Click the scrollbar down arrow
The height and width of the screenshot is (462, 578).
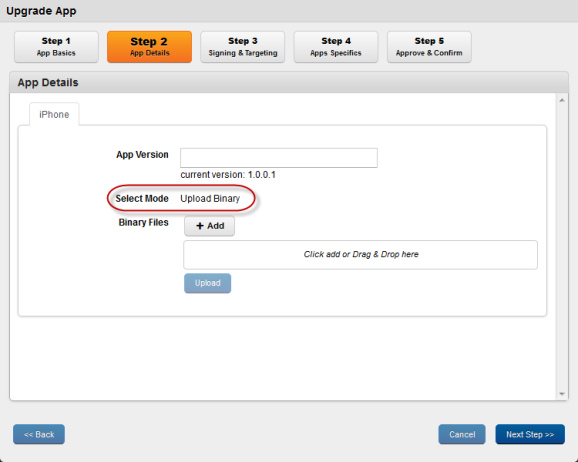tap(562, 394)
